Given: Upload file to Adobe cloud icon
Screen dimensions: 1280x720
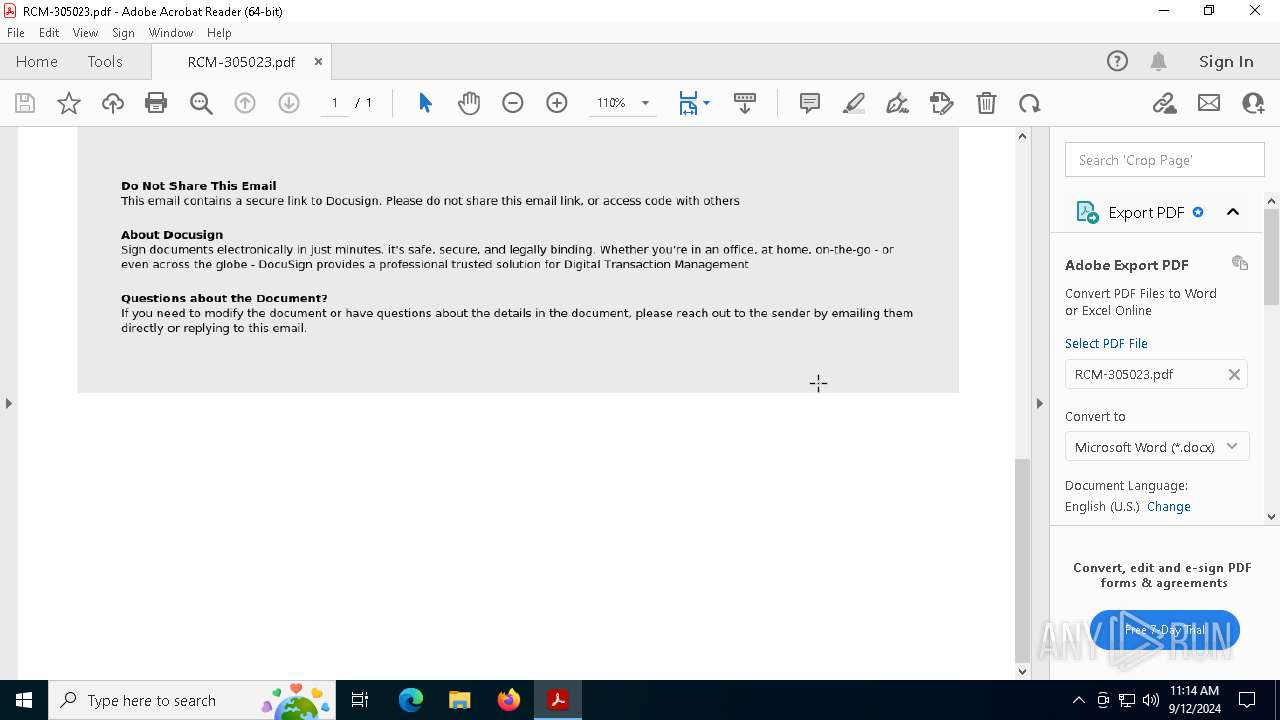Looking at the screenshot, I should [x=113, y=103].
